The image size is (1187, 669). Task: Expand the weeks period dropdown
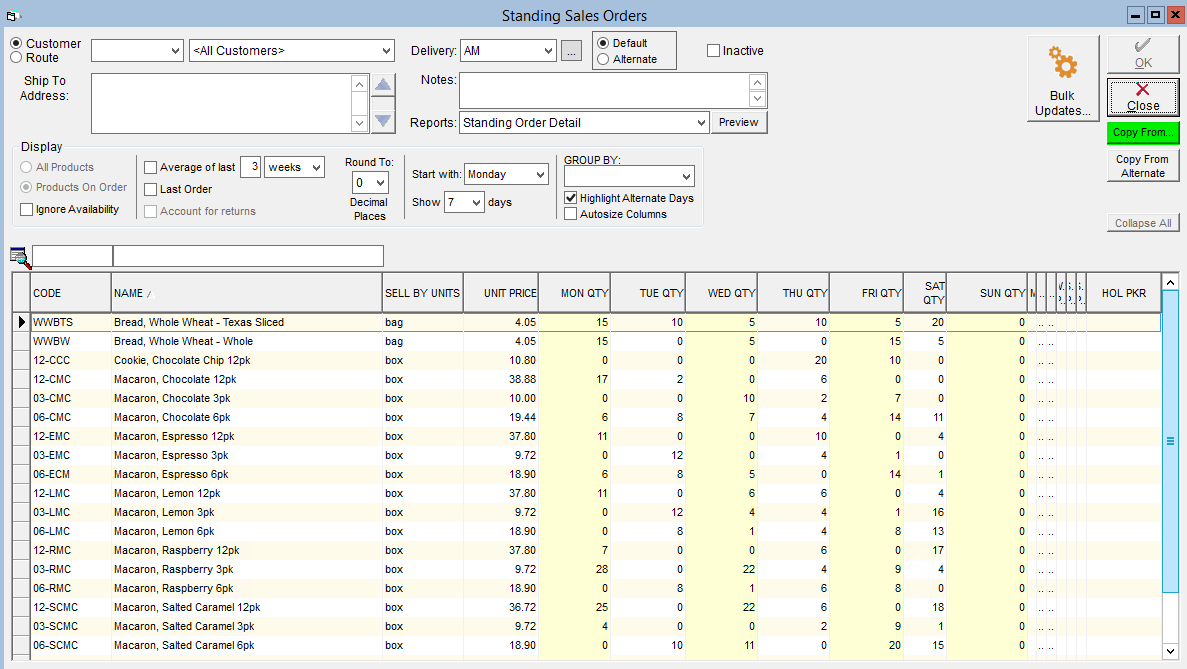click(x=316, y=167)
